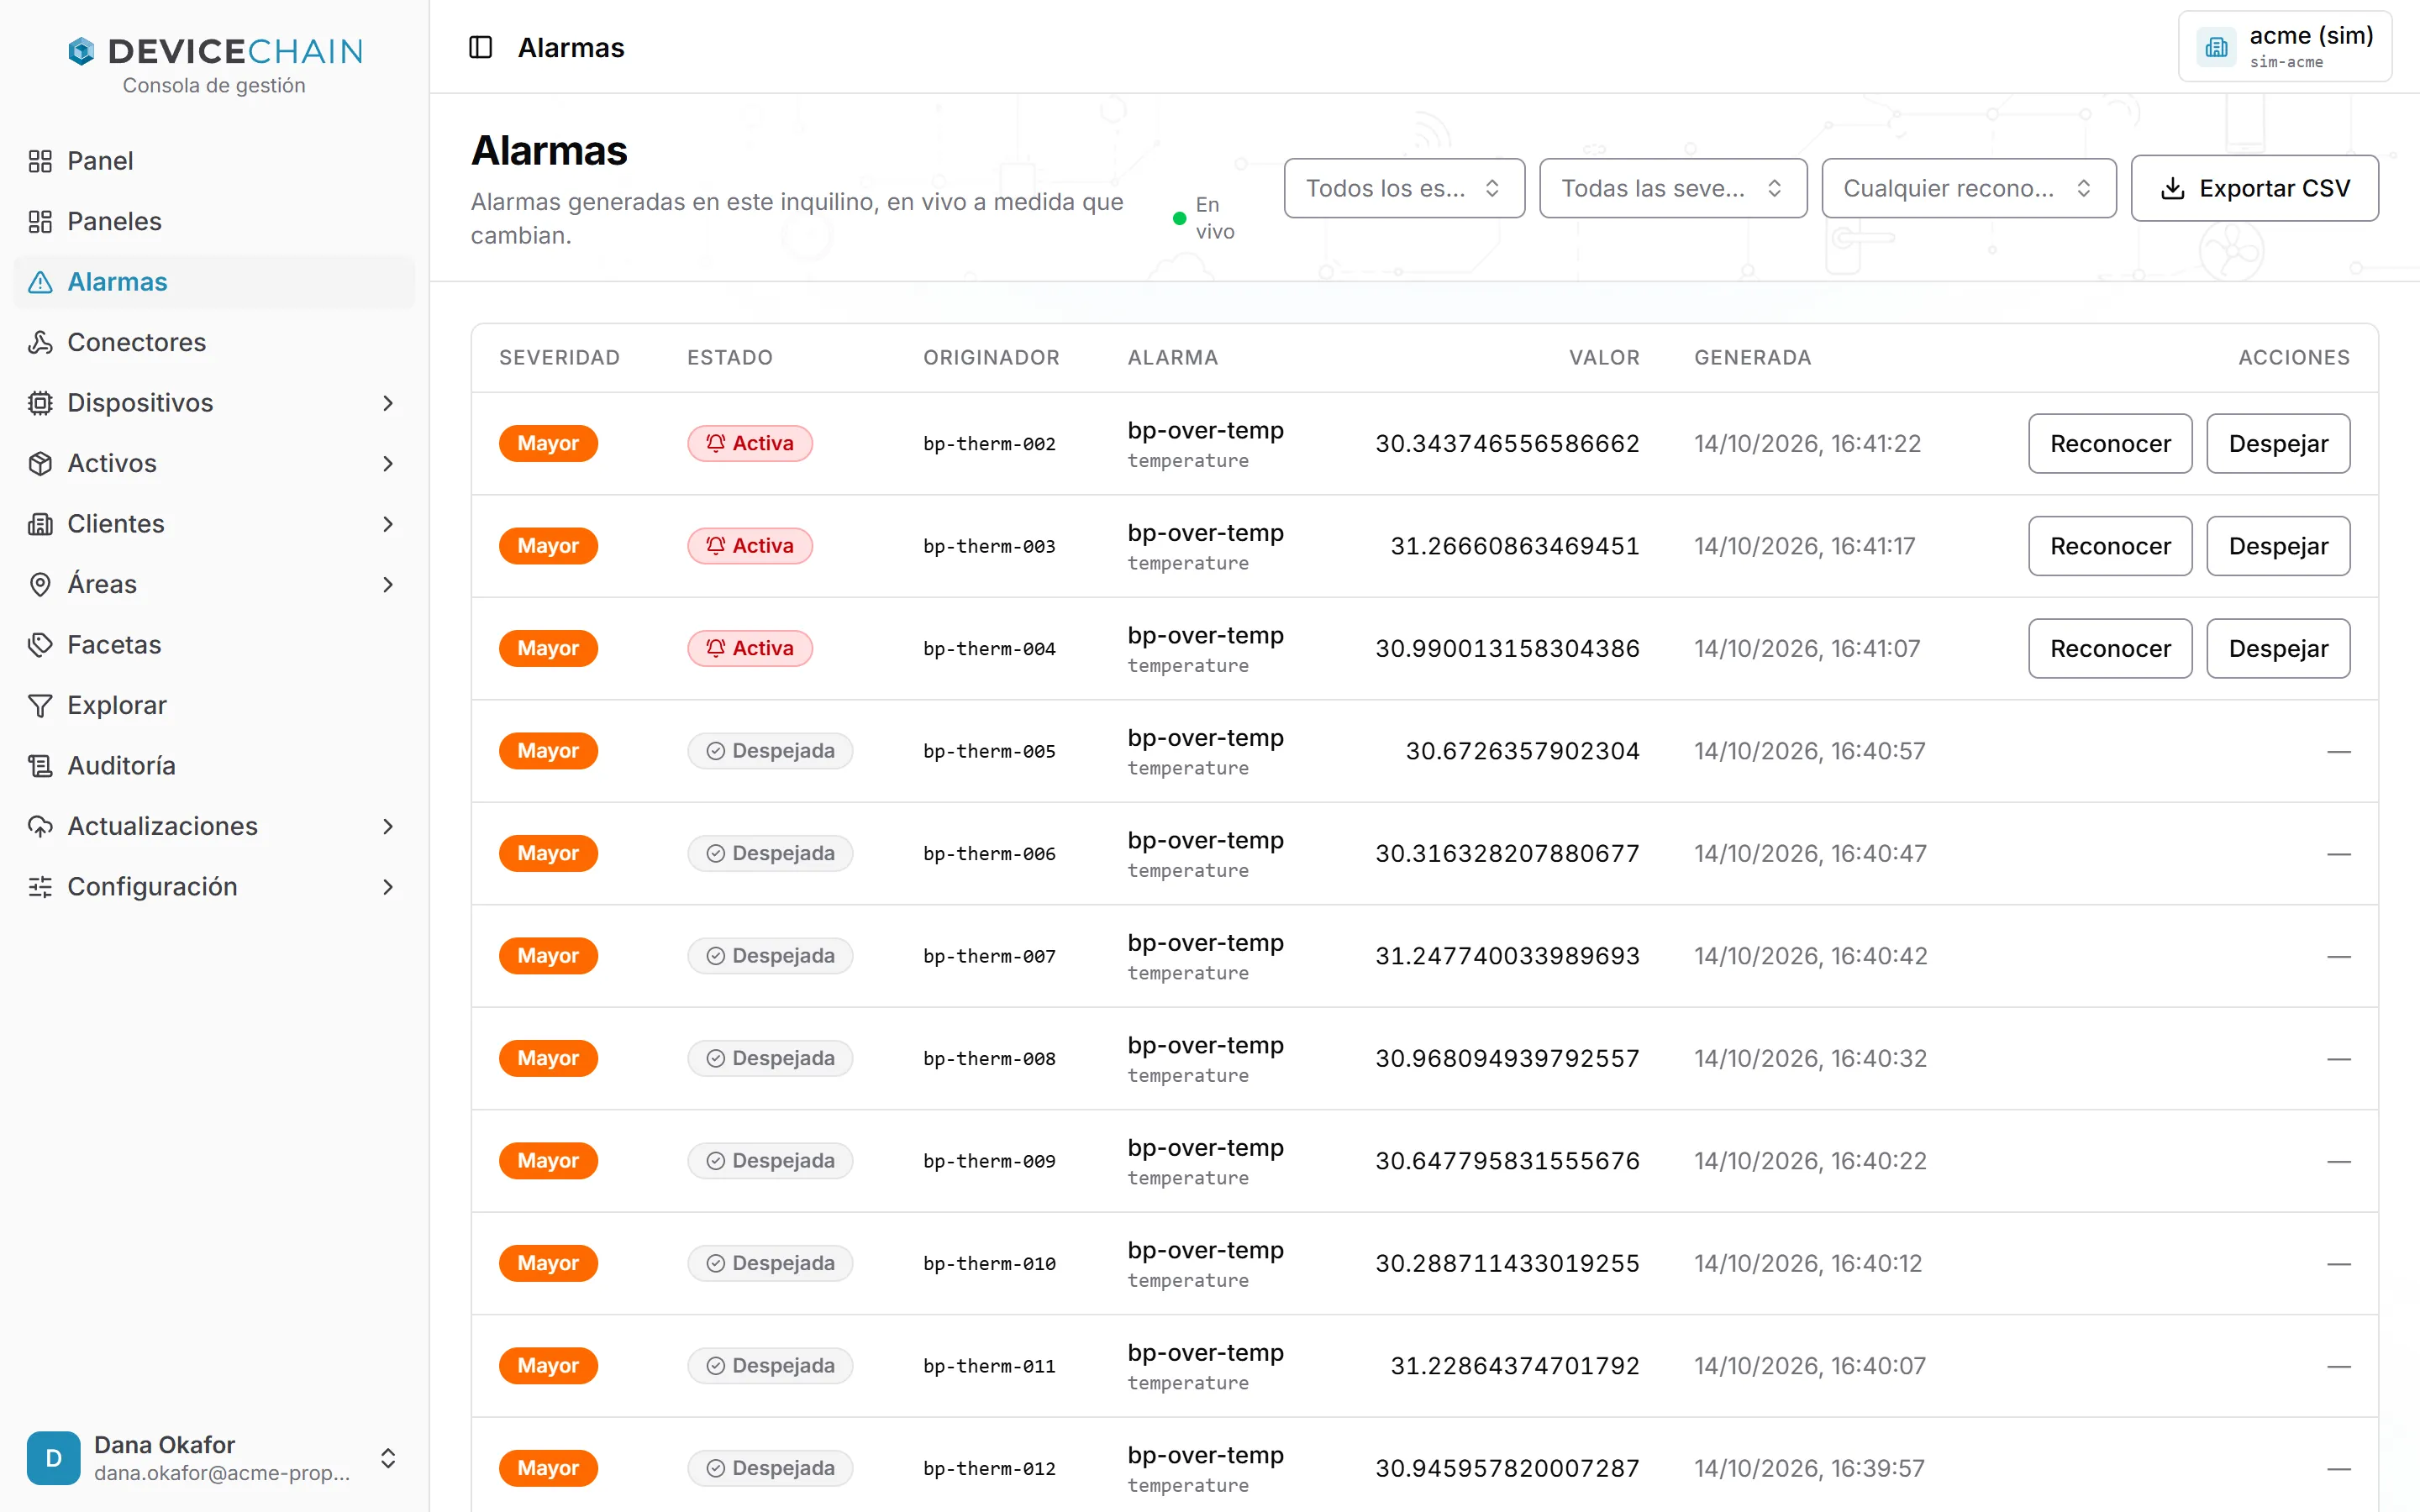
Task: Open the acme (sim) tenant switcher
Action: [2284, 47]
